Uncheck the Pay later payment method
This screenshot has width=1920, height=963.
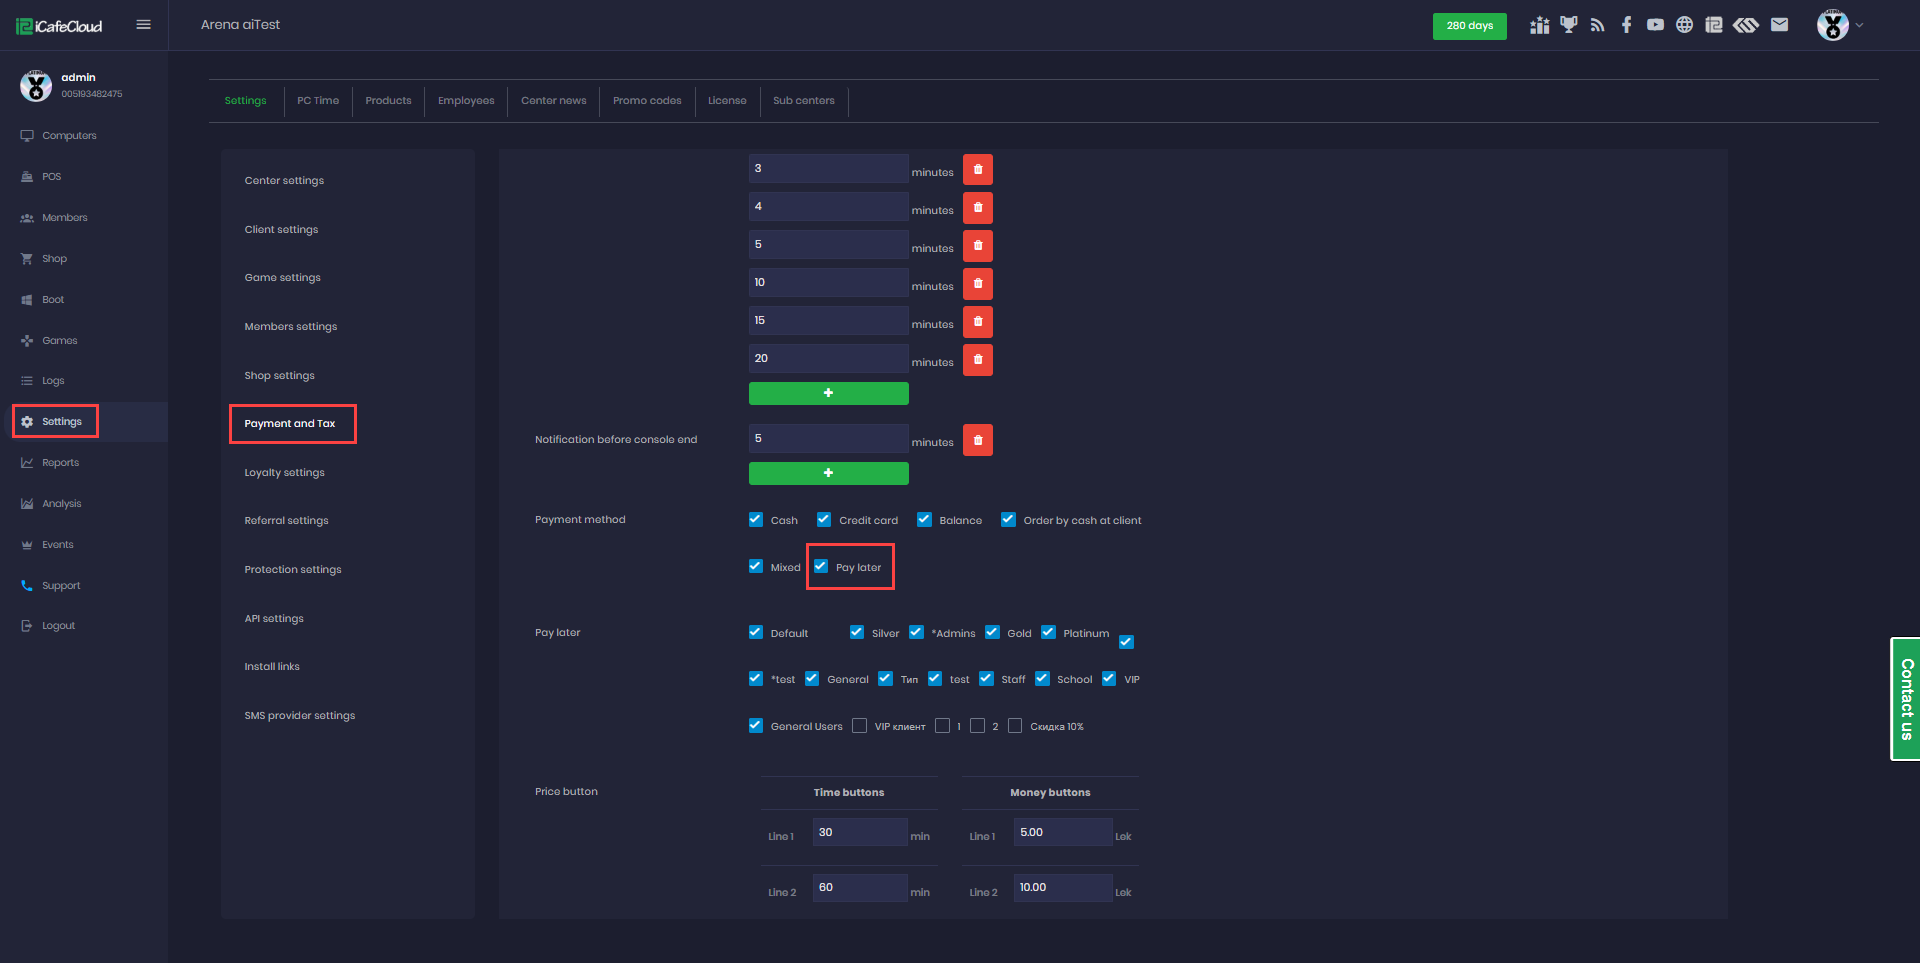(x=821, y=566)
